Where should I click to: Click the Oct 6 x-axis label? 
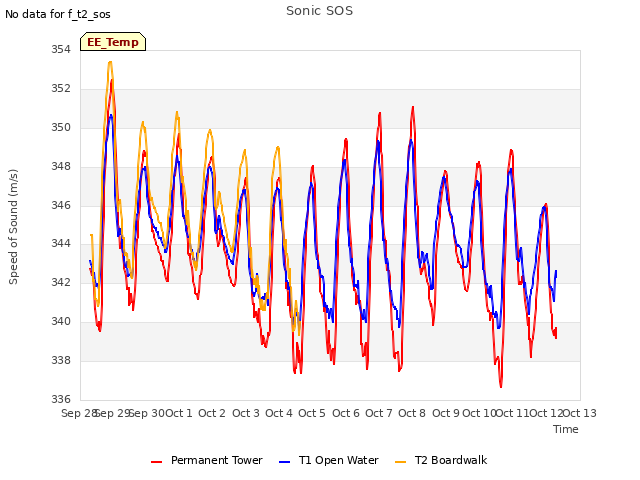346,413
